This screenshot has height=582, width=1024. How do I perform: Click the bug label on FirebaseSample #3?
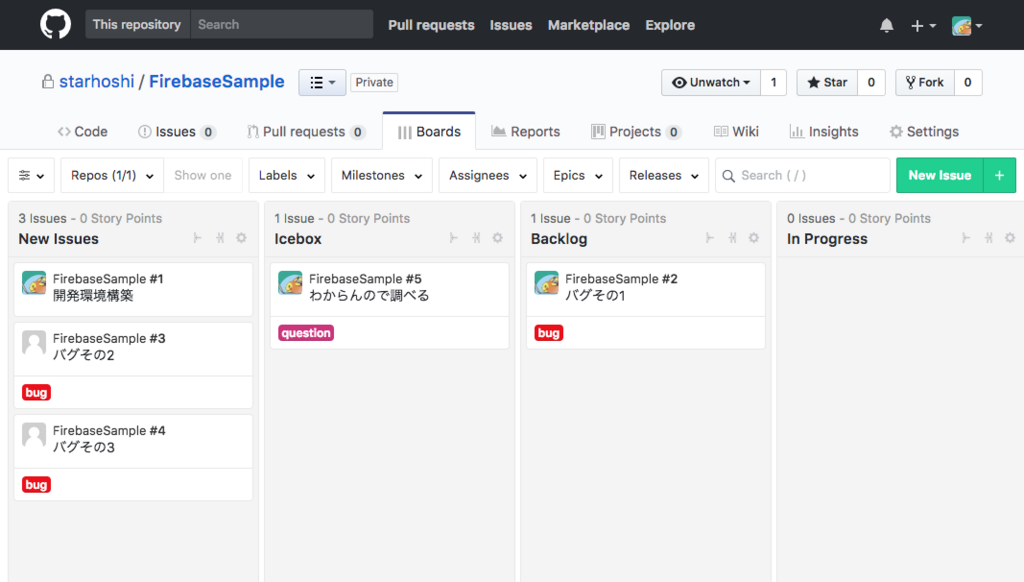click(x=36, y=393)
